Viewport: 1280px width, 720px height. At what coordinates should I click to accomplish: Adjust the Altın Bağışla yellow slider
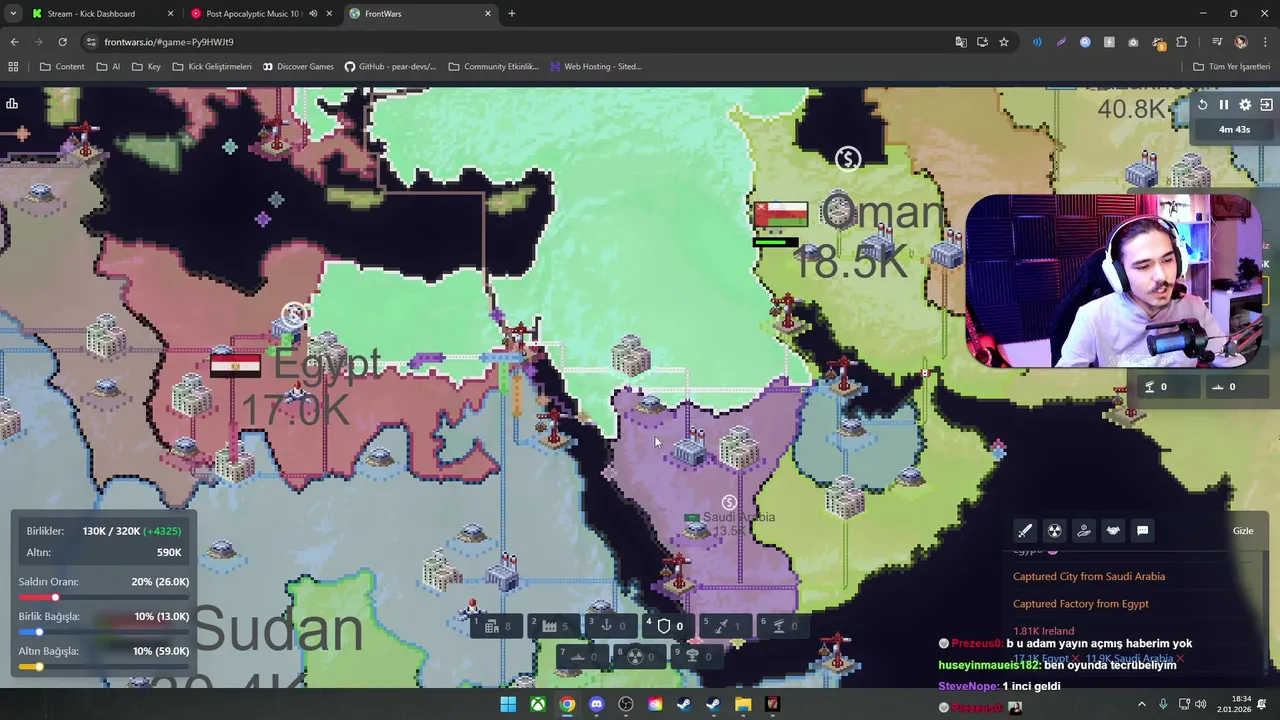[x=105, y=666]
